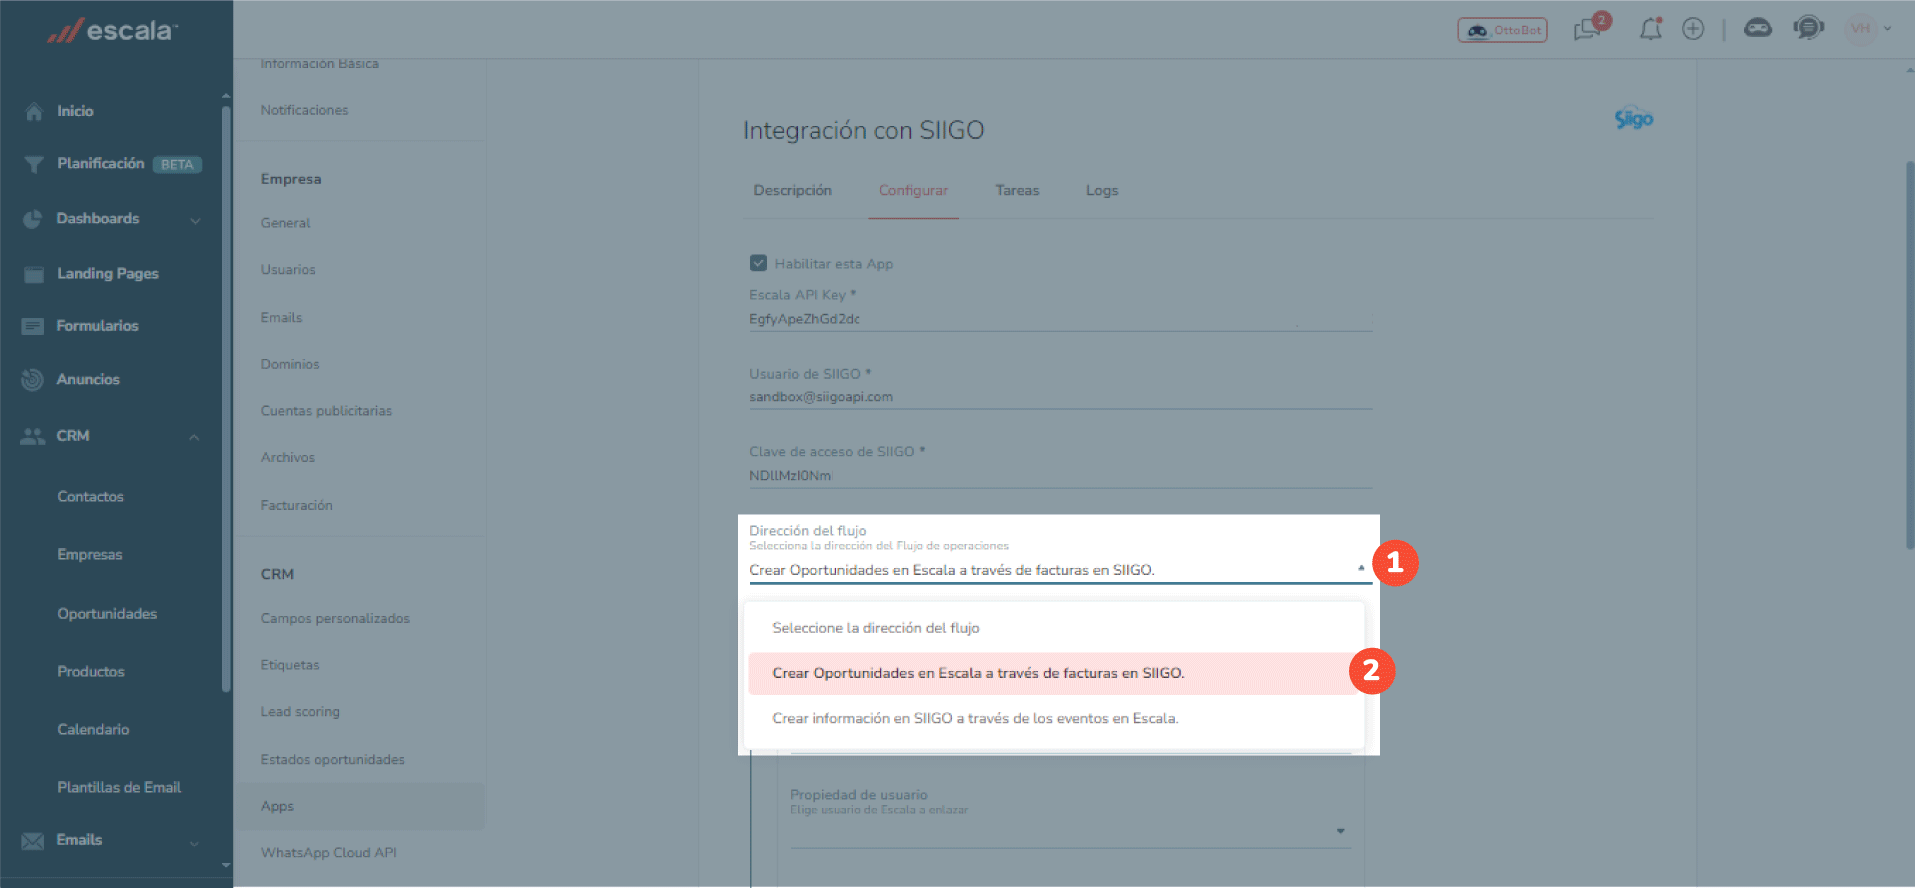Switch to the Configurar tab
Image resolution: width=1915 pixels, height=888 pixels.
click(x=913, y=190)
